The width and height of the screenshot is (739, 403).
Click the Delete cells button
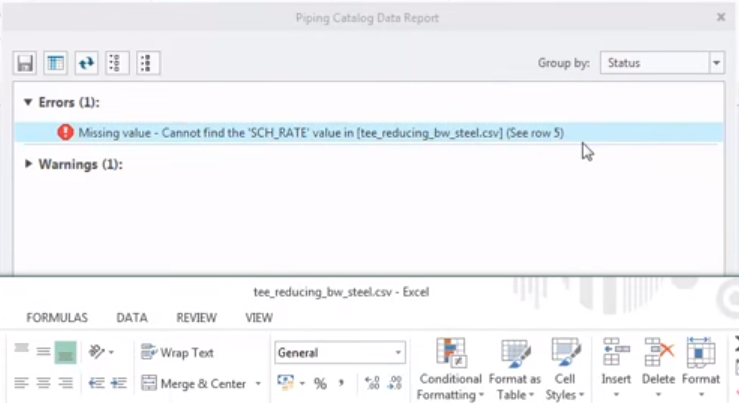tap(658, 369)
